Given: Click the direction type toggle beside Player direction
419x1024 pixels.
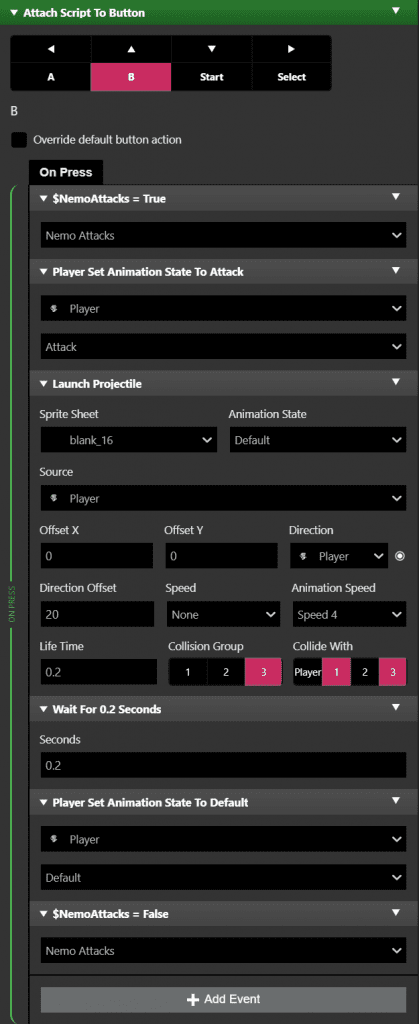Looking at the screenshot, I should tap(400, 556).
